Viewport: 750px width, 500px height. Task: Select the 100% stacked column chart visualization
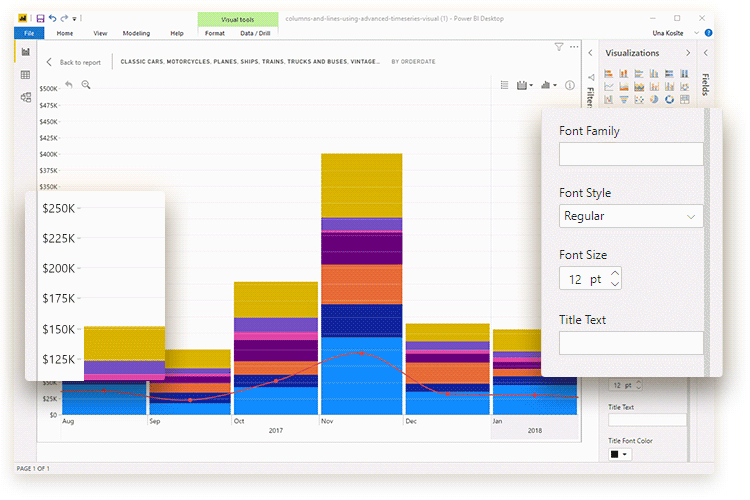pyautogui.click(x=685, y=73)
